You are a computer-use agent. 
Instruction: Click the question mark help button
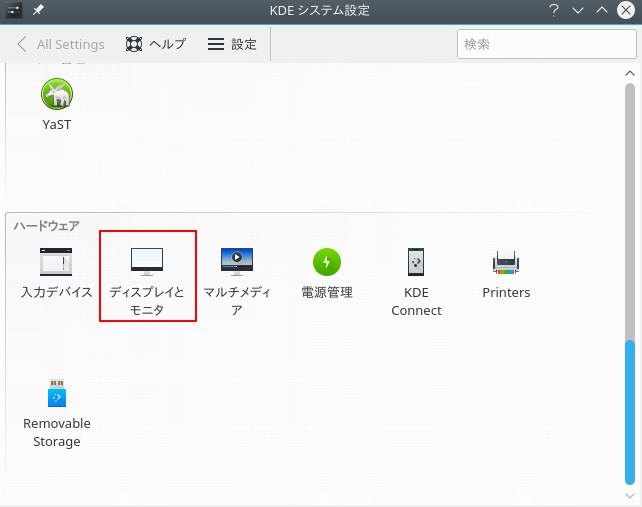tap(554, 10)
